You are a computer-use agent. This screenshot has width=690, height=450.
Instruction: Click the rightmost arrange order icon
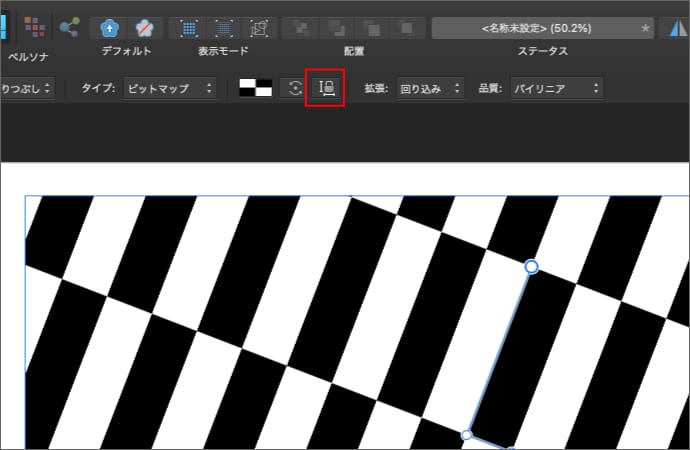(x=403, y=27)
